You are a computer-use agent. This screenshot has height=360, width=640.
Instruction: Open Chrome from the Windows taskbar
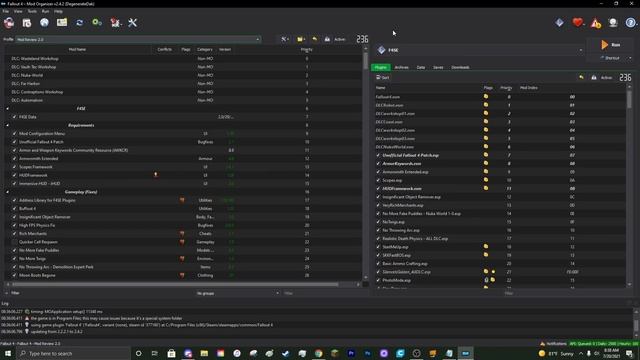(318, 353)
